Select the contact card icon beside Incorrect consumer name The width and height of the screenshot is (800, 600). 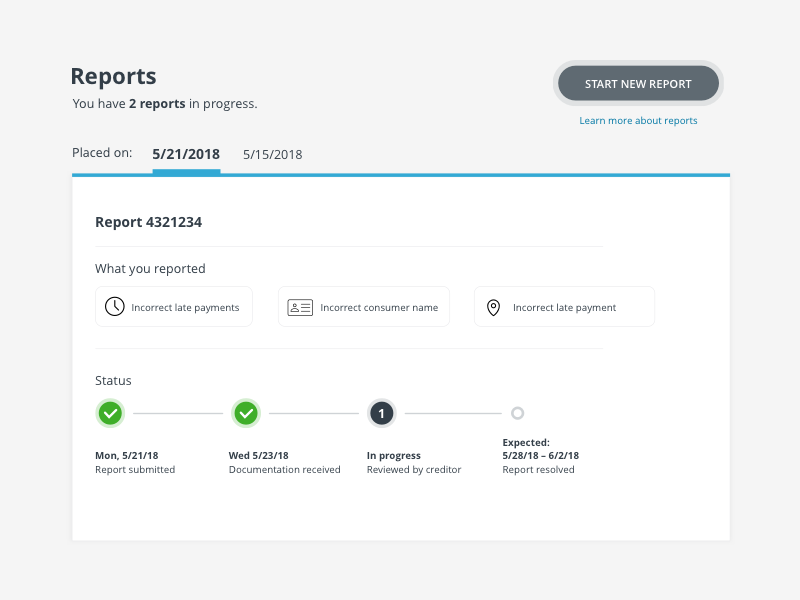click(x=299, y=306)
